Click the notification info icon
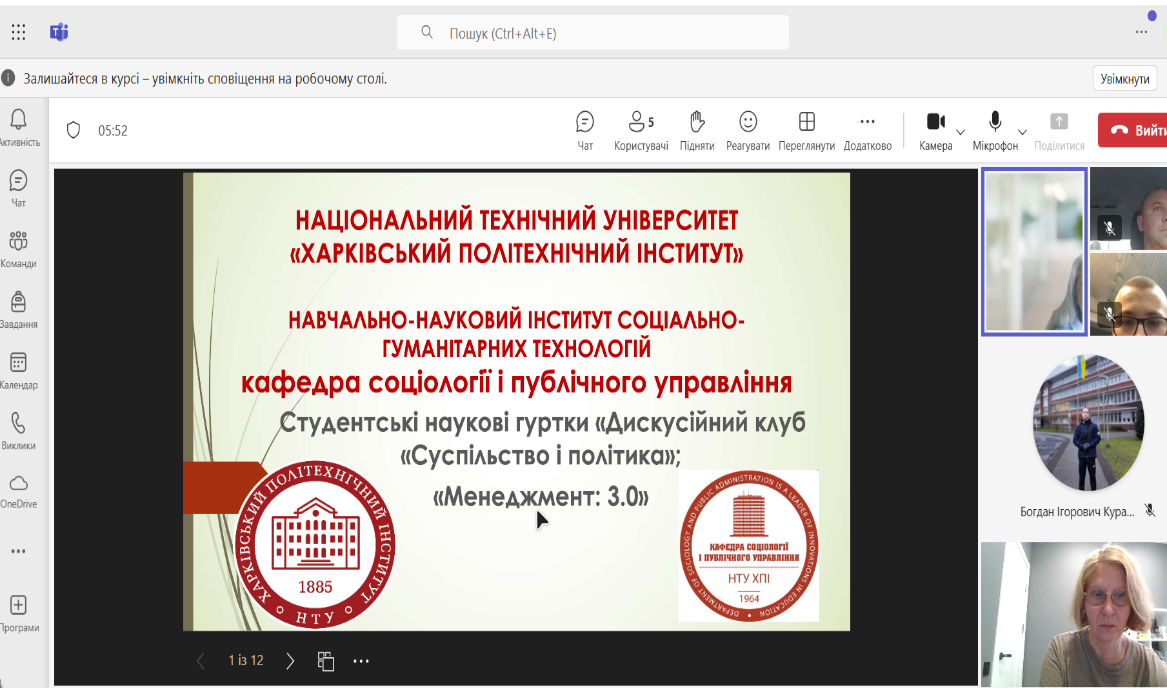 [8, 78]
